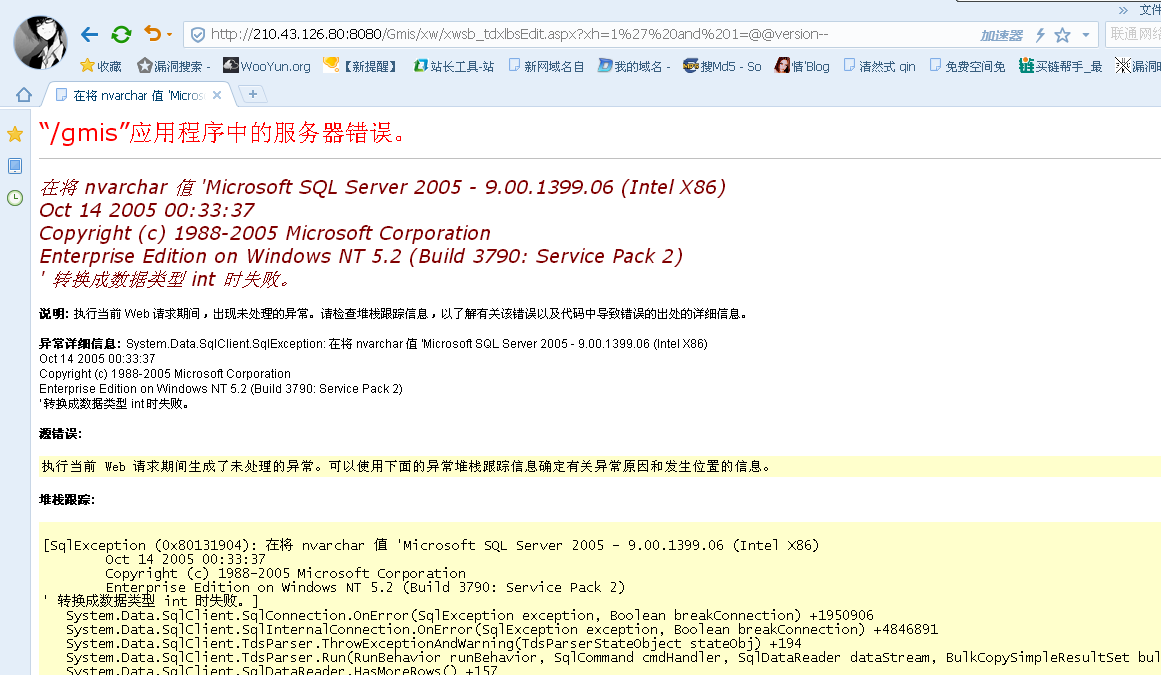Open the 【新提醒】 bookmark

pyautogui.click(x=361, y=66)
